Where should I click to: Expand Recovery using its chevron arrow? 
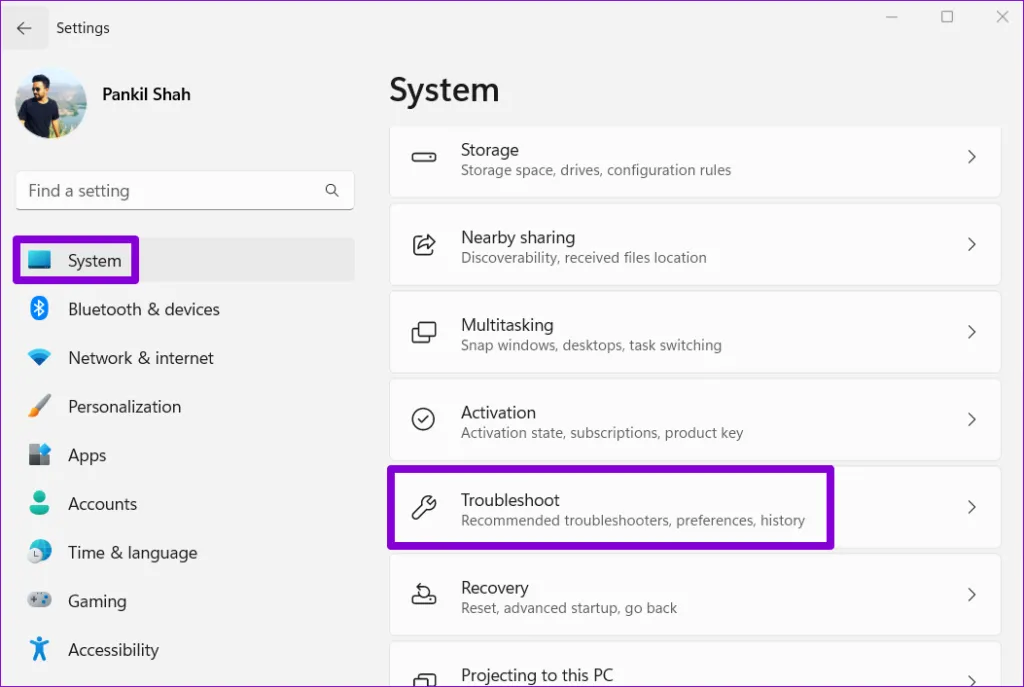click(x=971, y=595)
